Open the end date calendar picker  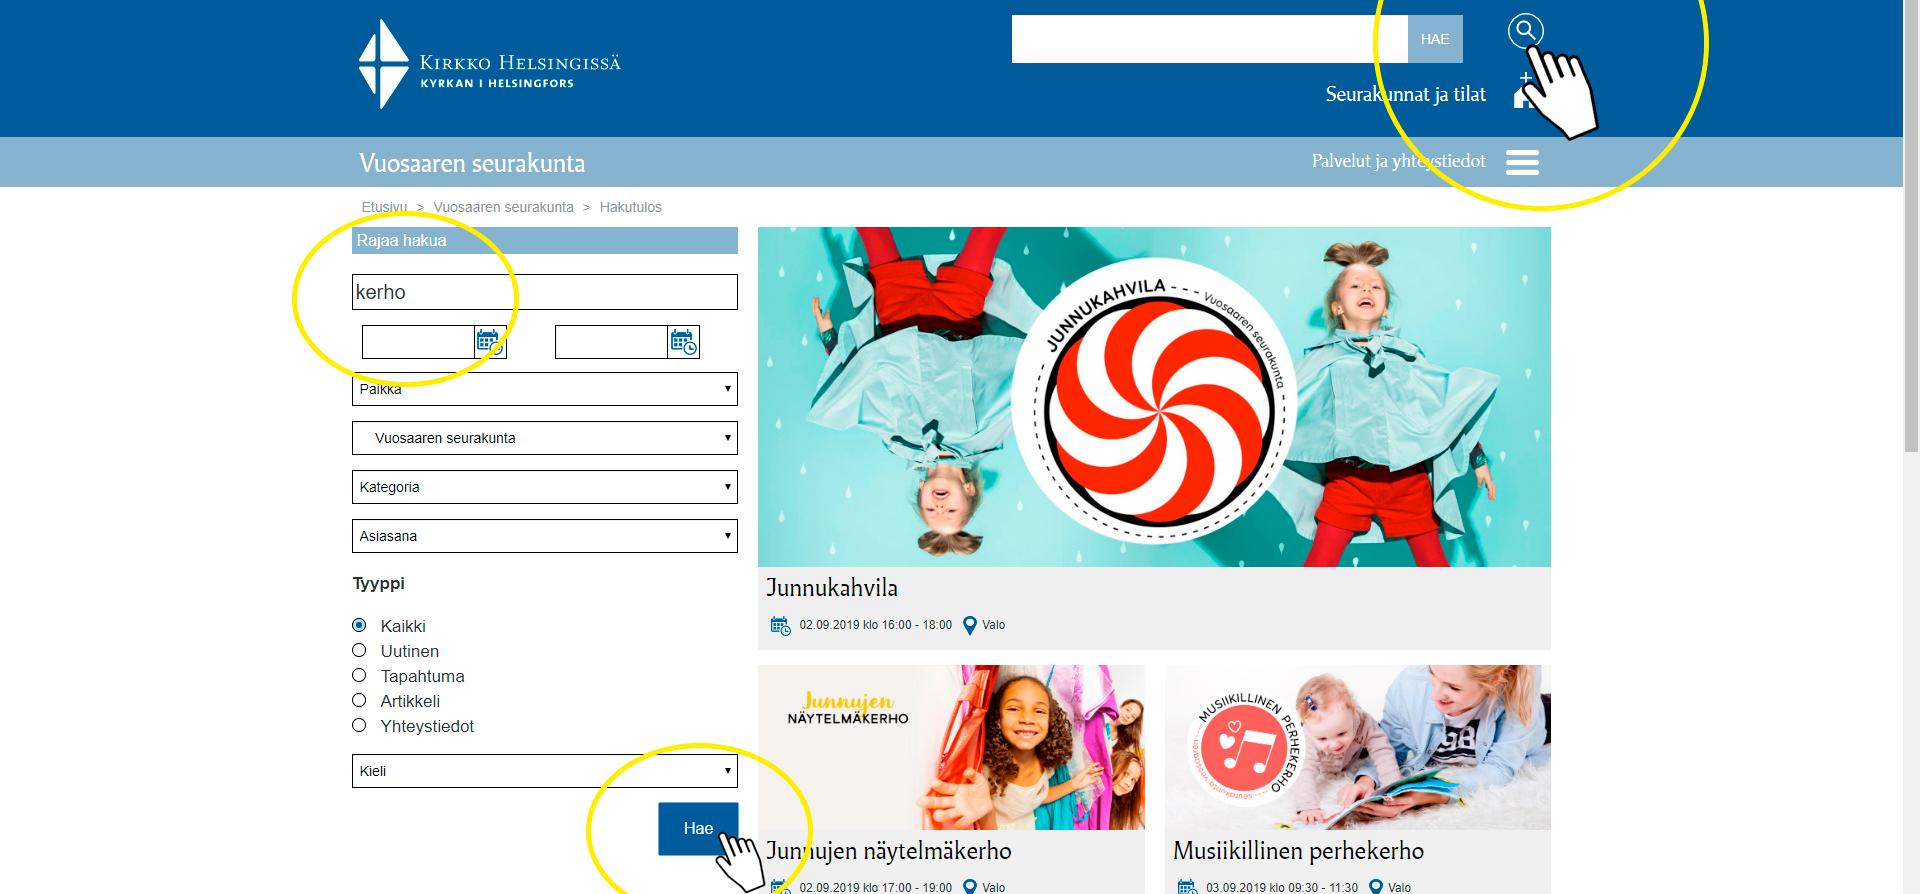[x=683, y=342]
